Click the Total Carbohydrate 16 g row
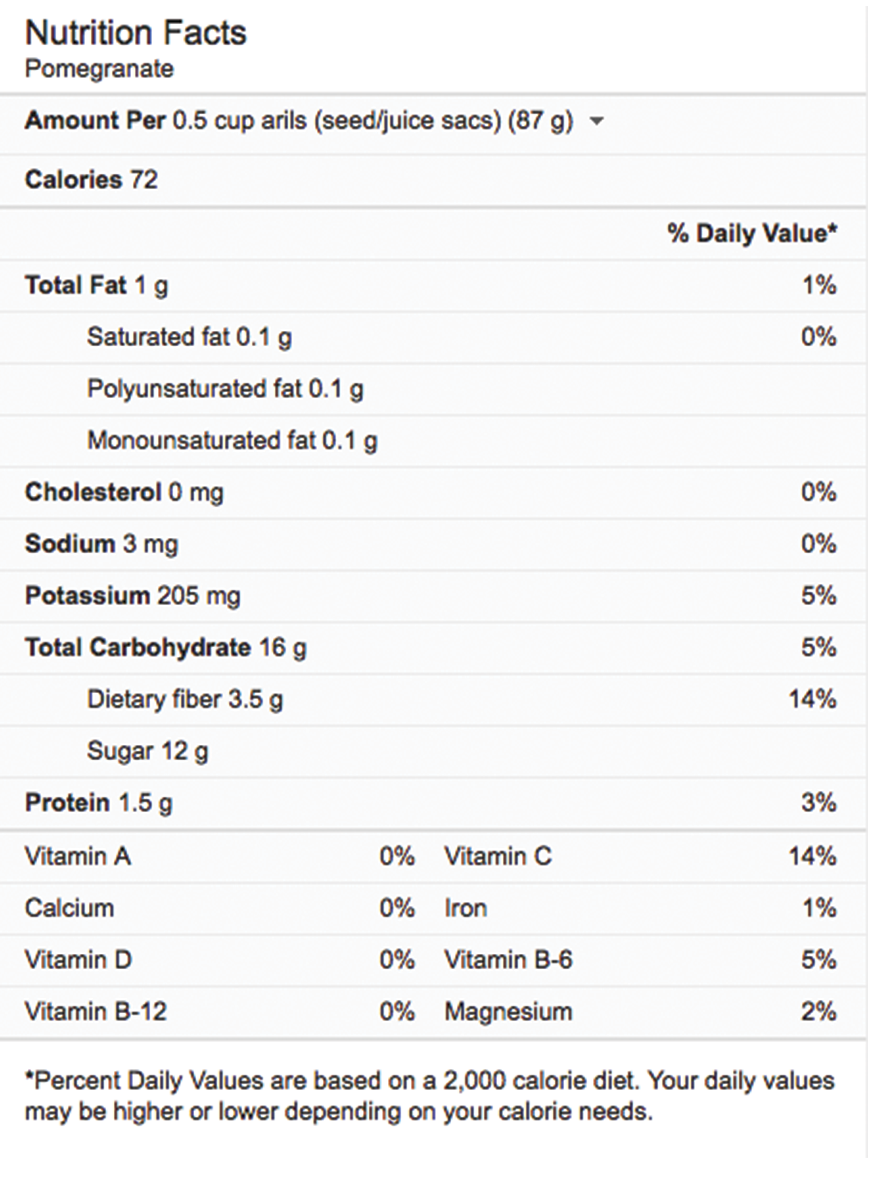Image resolution: width=872 pixels, height=1200 pixels. [166, 648]
